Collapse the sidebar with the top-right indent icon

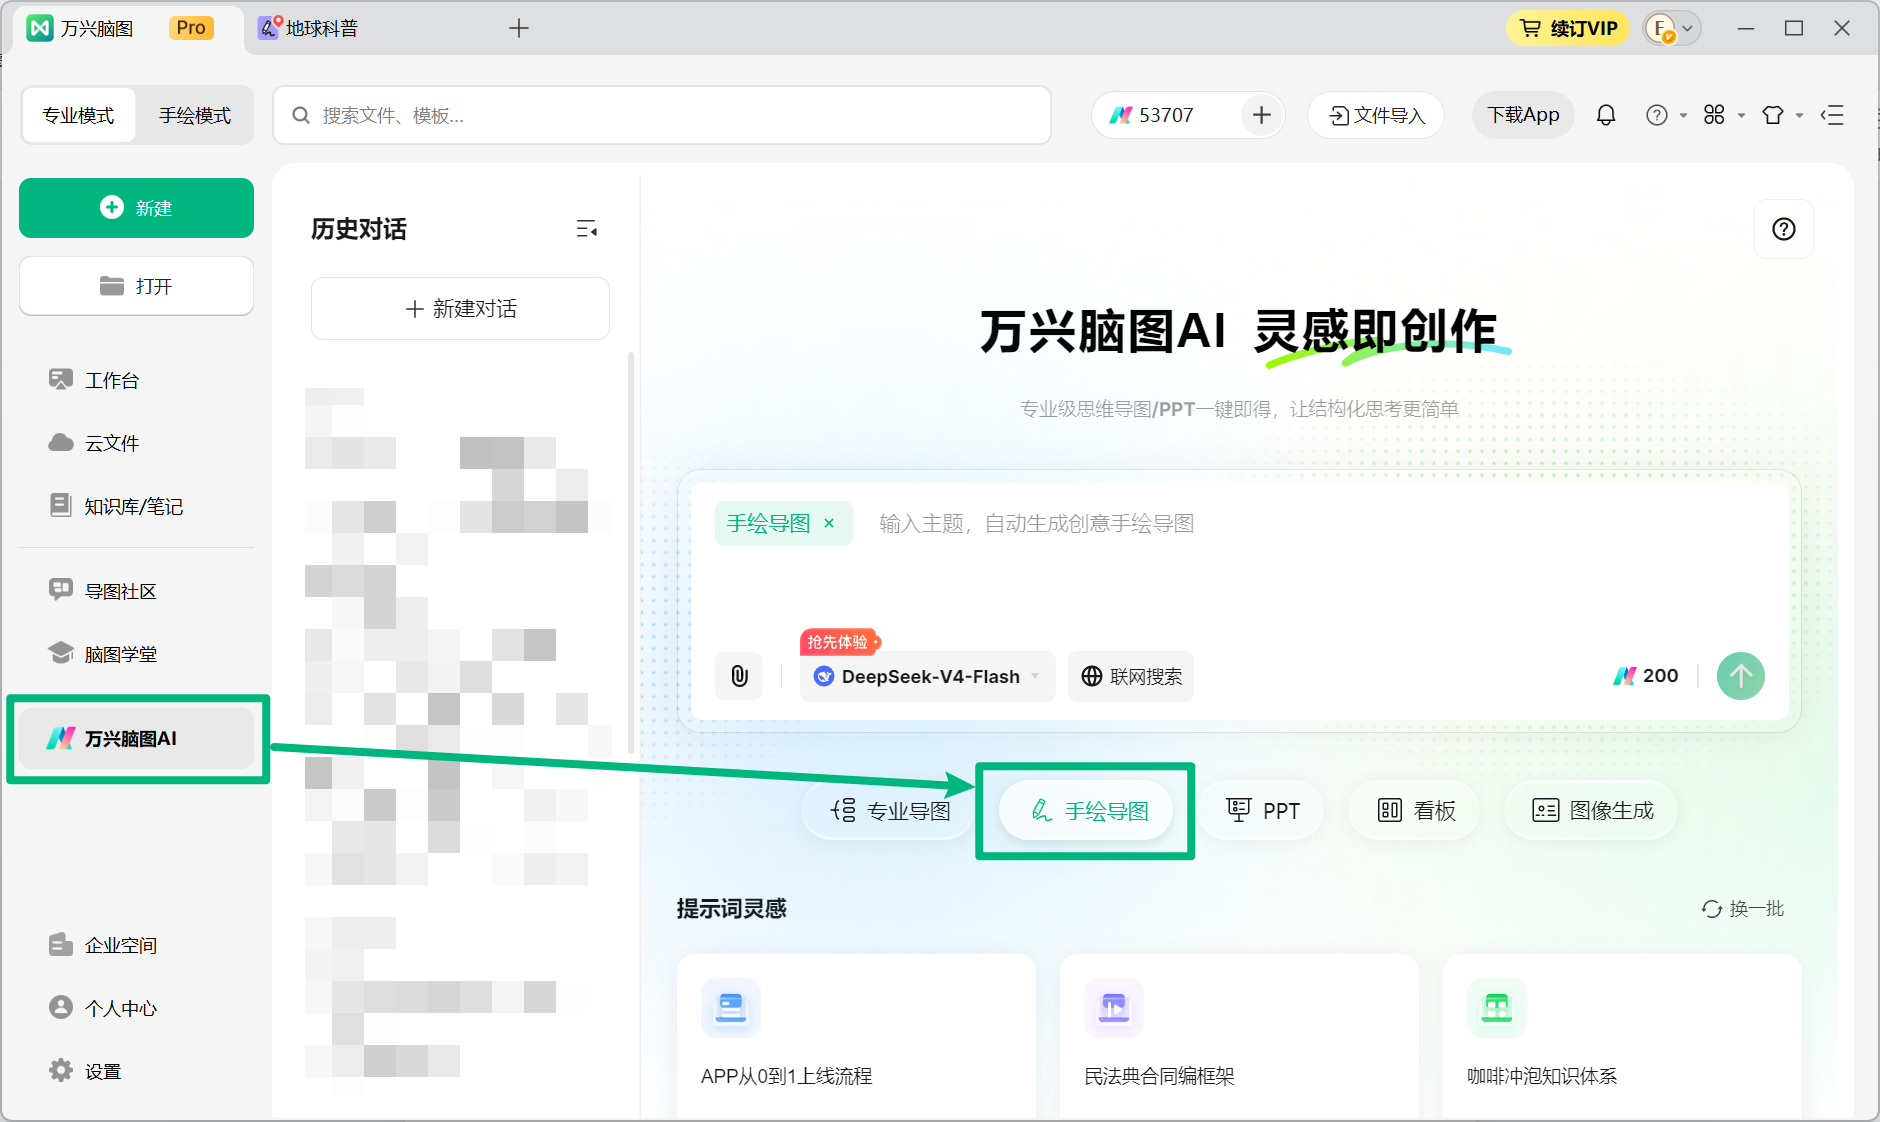[x=1832, y=115]
